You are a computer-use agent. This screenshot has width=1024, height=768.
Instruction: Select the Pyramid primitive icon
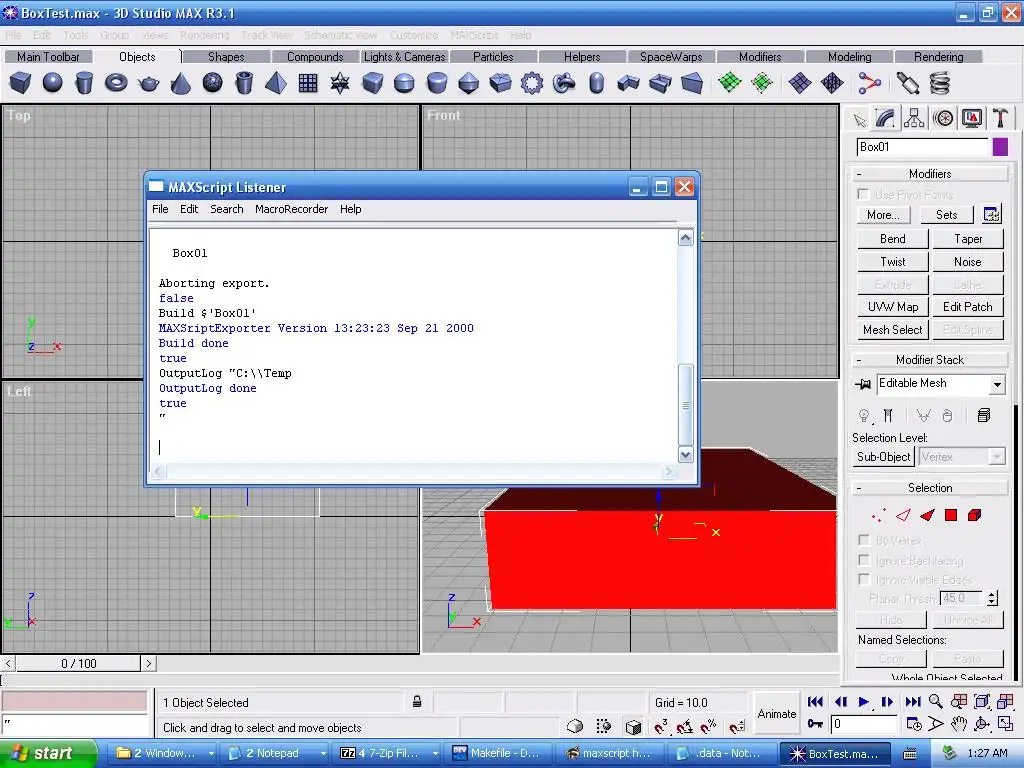click(276, 83)
